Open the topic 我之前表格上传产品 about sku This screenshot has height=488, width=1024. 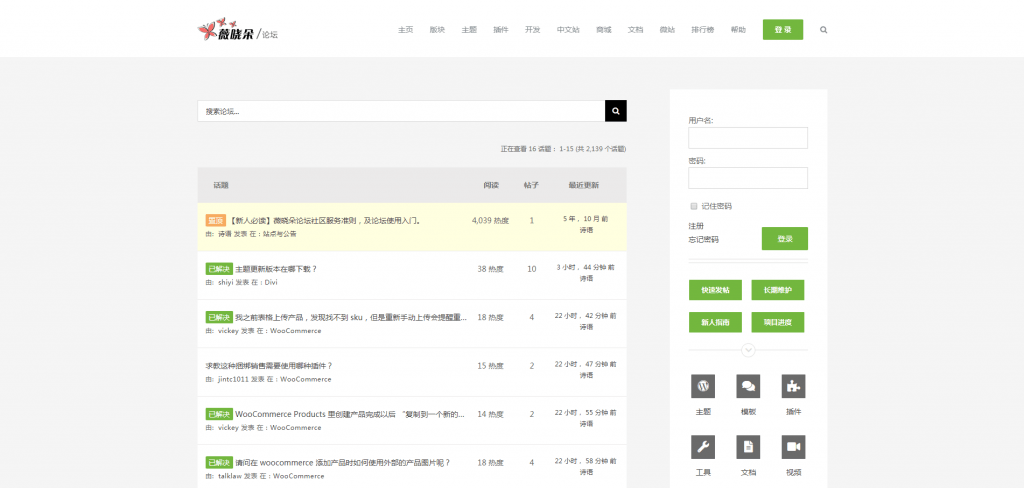pyautogui.click(x=351, y=317)
